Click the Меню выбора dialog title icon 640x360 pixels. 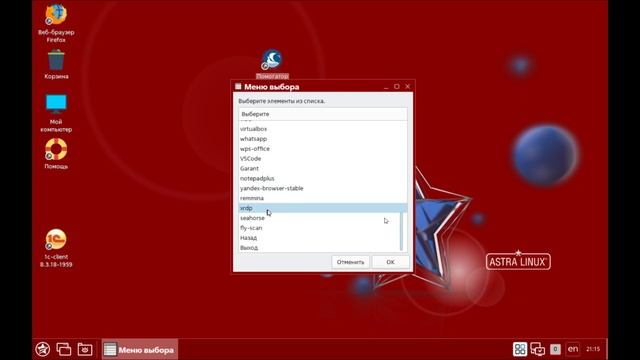pos(238,87)
